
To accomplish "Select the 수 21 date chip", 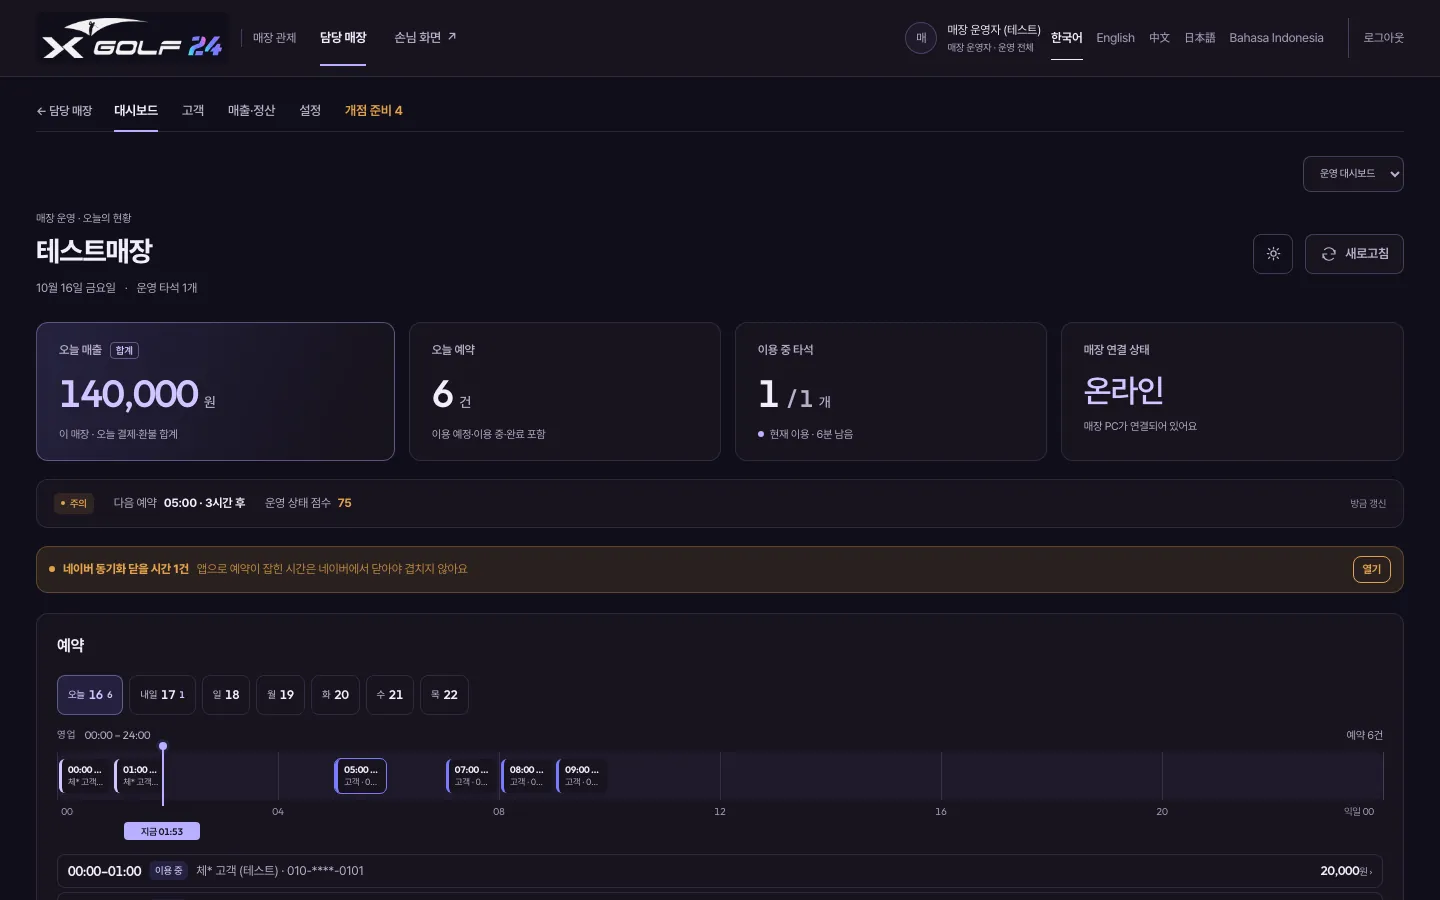I will coord(390,695).
